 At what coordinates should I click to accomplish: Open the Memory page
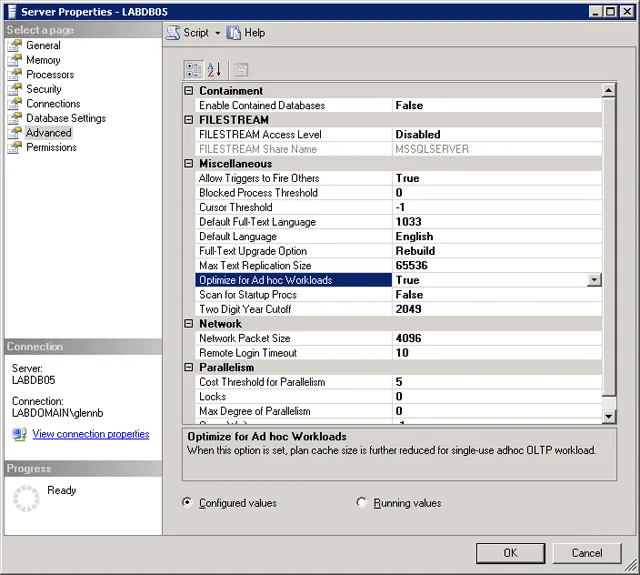click(x=43, y=60)
